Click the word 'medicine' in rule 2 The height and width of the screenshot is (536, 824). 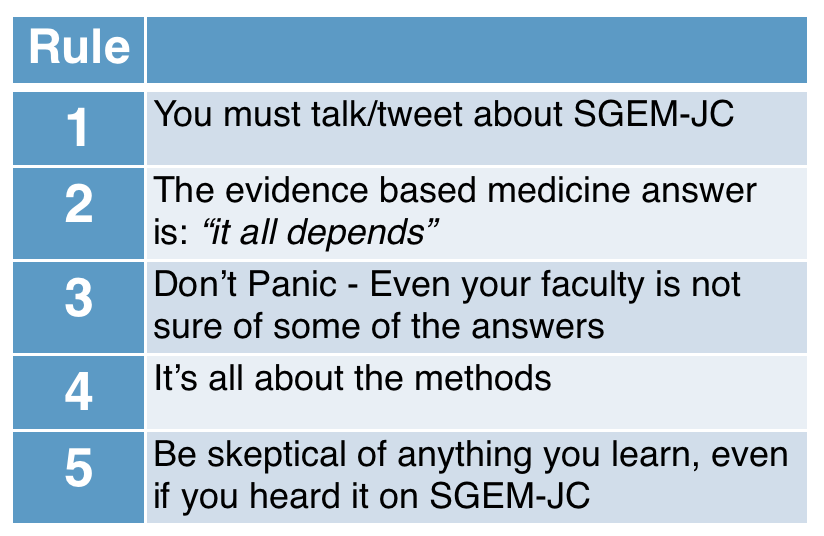[x=558, y=190]
